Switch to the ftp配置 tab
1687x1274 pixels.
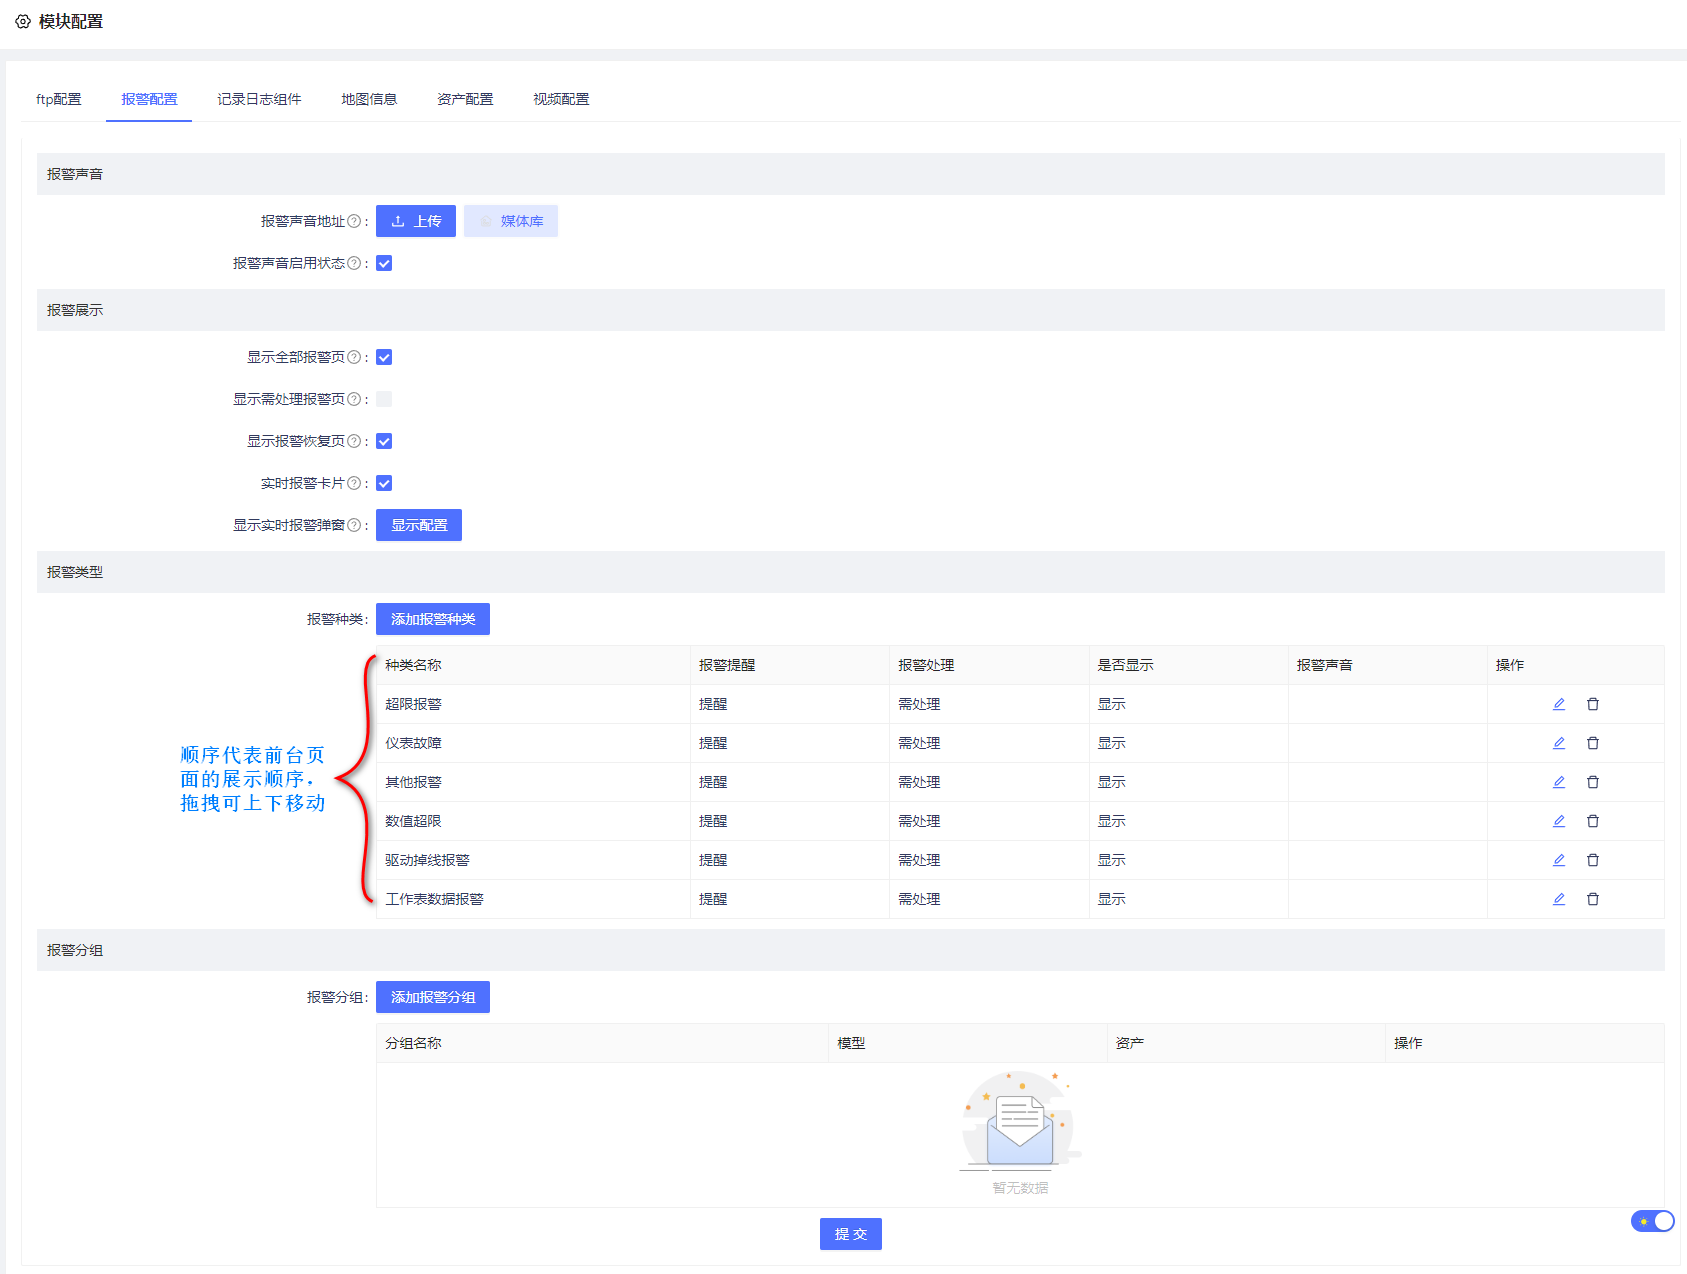pos(59,99)
